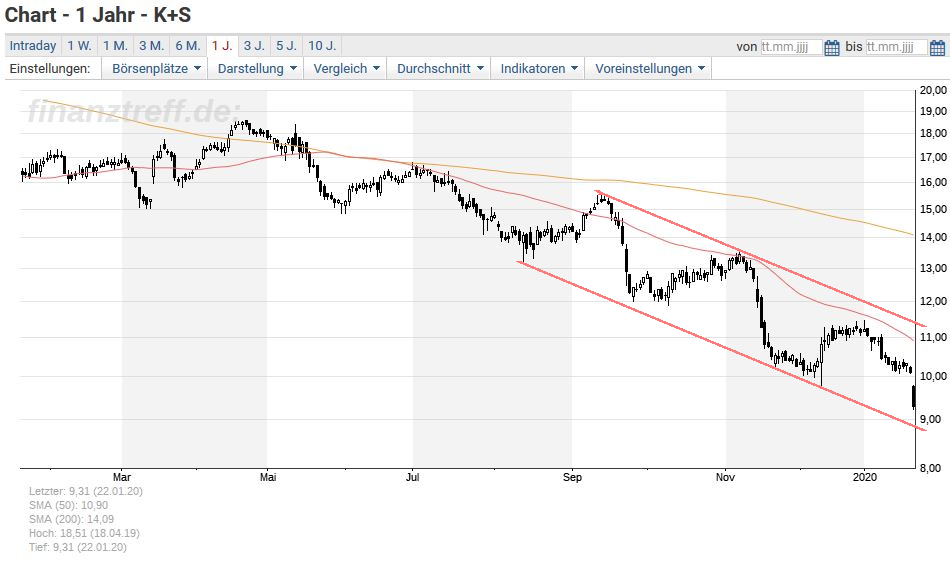
Task: Click the 'Mai' axis label
Action: 268,477
